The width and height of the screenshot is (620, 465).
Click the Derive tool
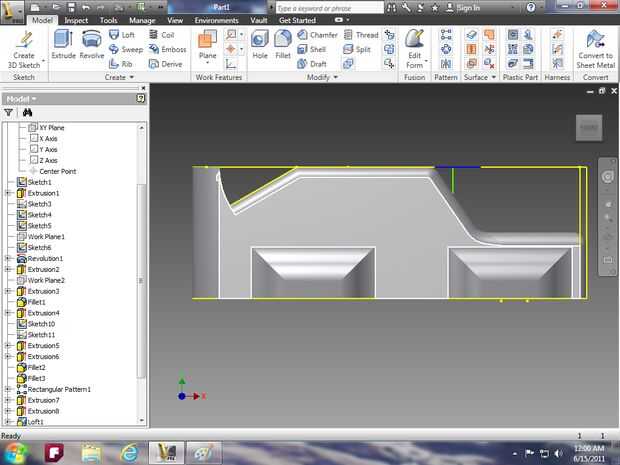[165, 64]
